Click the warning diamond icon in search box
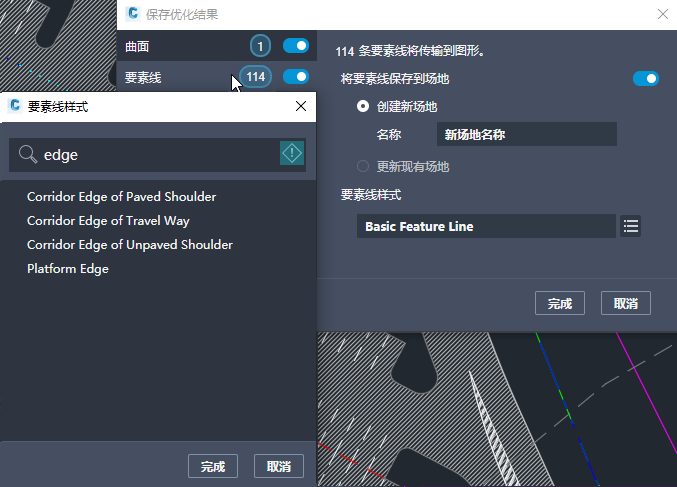Viewport: 677px width, 487px height. coord(292,153)
